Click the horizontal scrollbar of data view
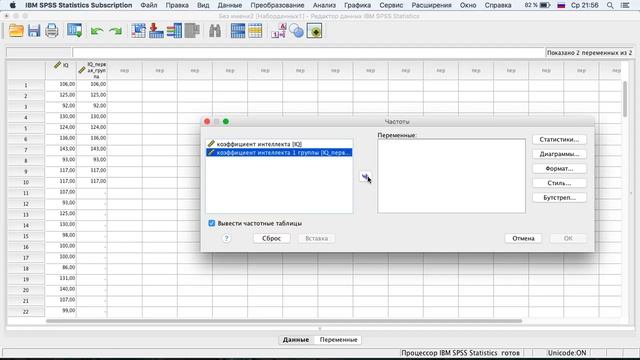640x360 pixels. click(284, 321)
